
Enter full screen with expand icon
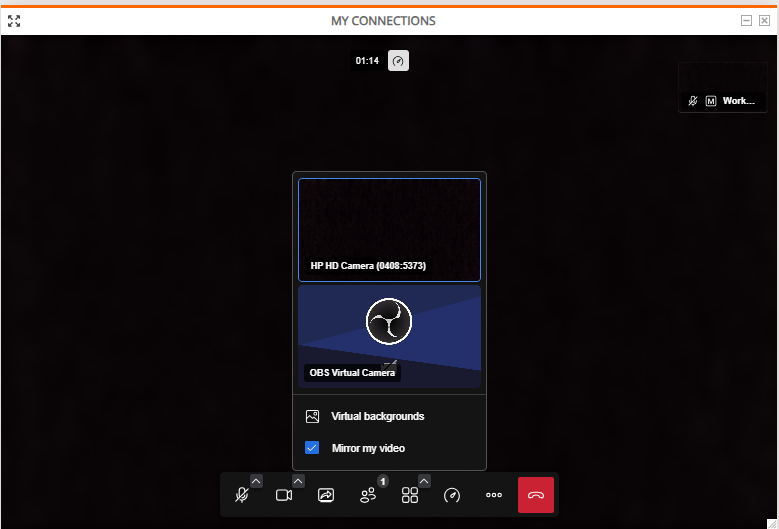[14, 21]
